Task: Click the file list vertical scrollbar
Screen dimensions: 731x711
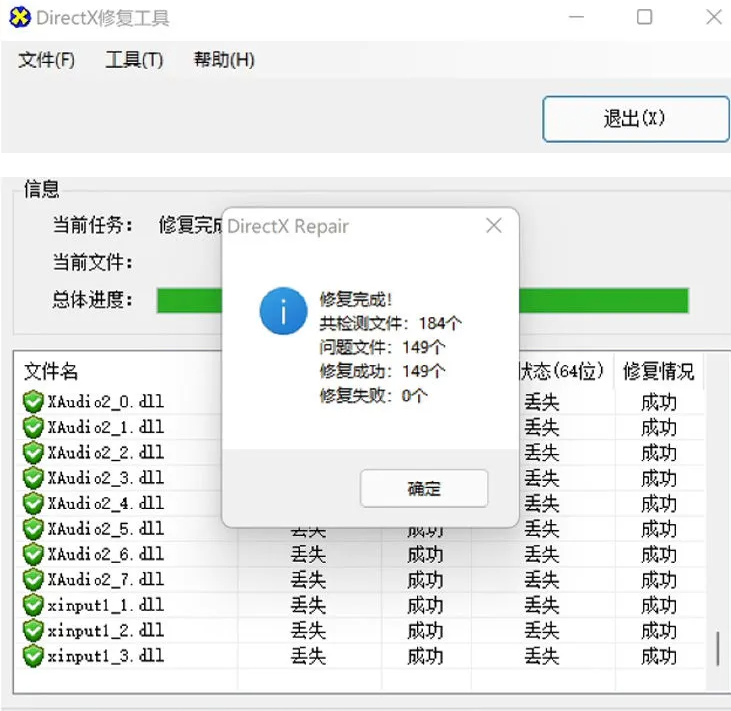Action: [x=718, y=648]
